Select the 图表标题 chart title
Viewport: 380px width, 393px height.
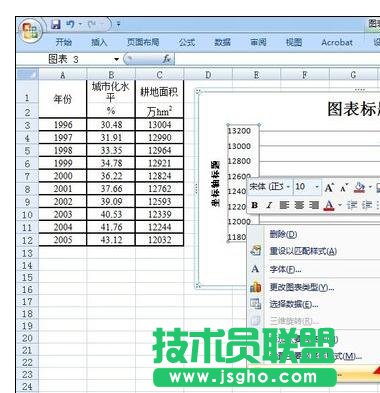(353, 109)
